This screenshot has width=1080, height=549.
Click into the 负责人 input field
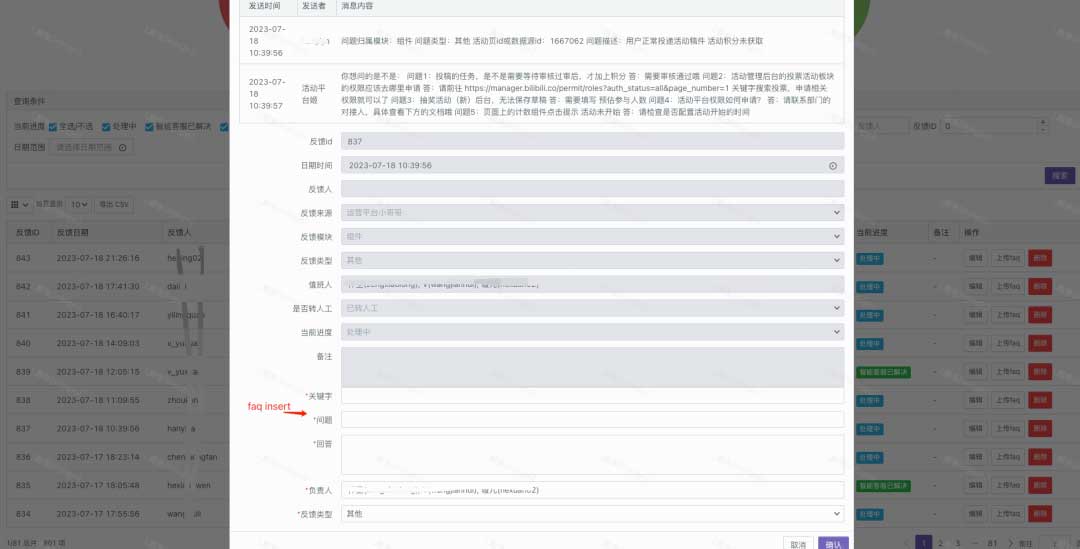(x=592, y=490)
